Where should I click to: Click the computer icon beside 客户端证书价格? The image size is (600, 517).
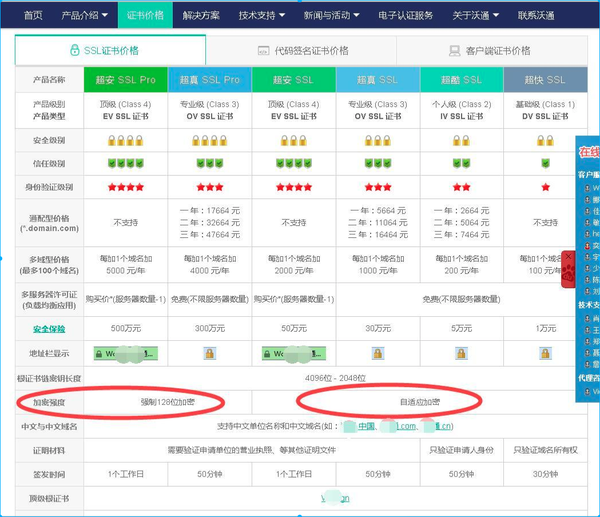pyautogui.click(x=455, y=51)
